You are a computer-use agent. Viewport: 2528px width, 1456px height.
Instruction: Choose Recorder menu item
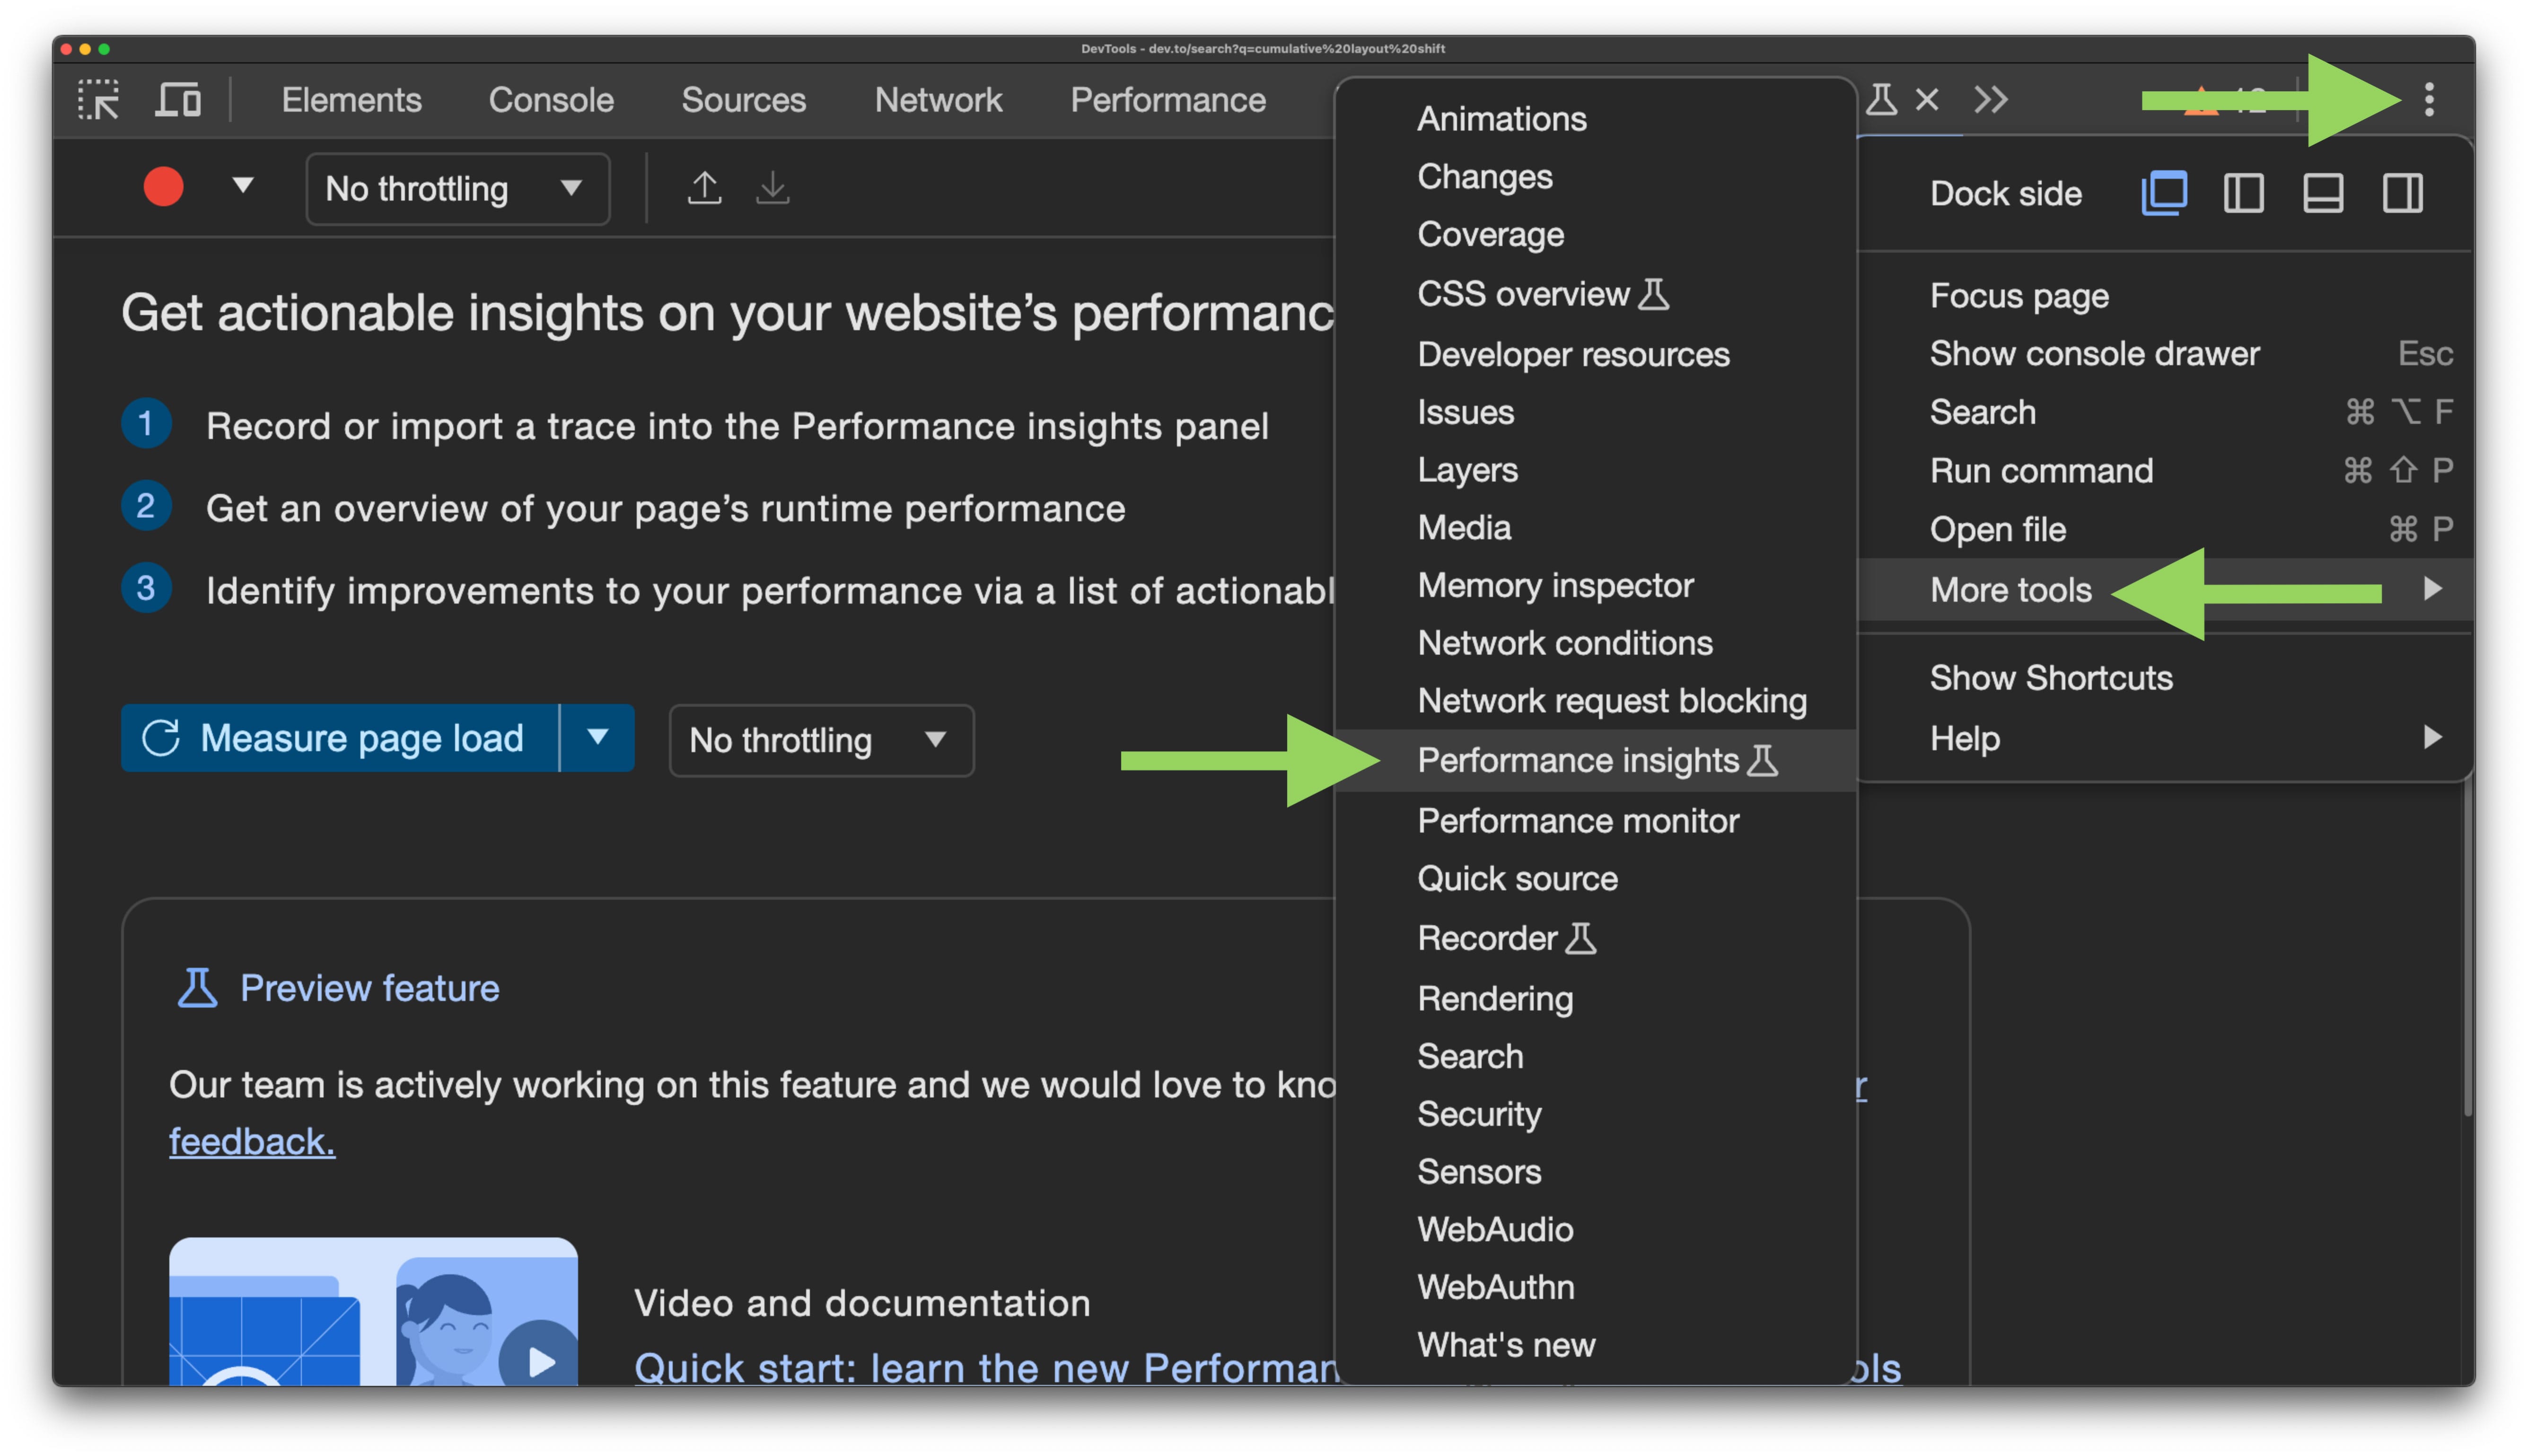[1596, 939]
